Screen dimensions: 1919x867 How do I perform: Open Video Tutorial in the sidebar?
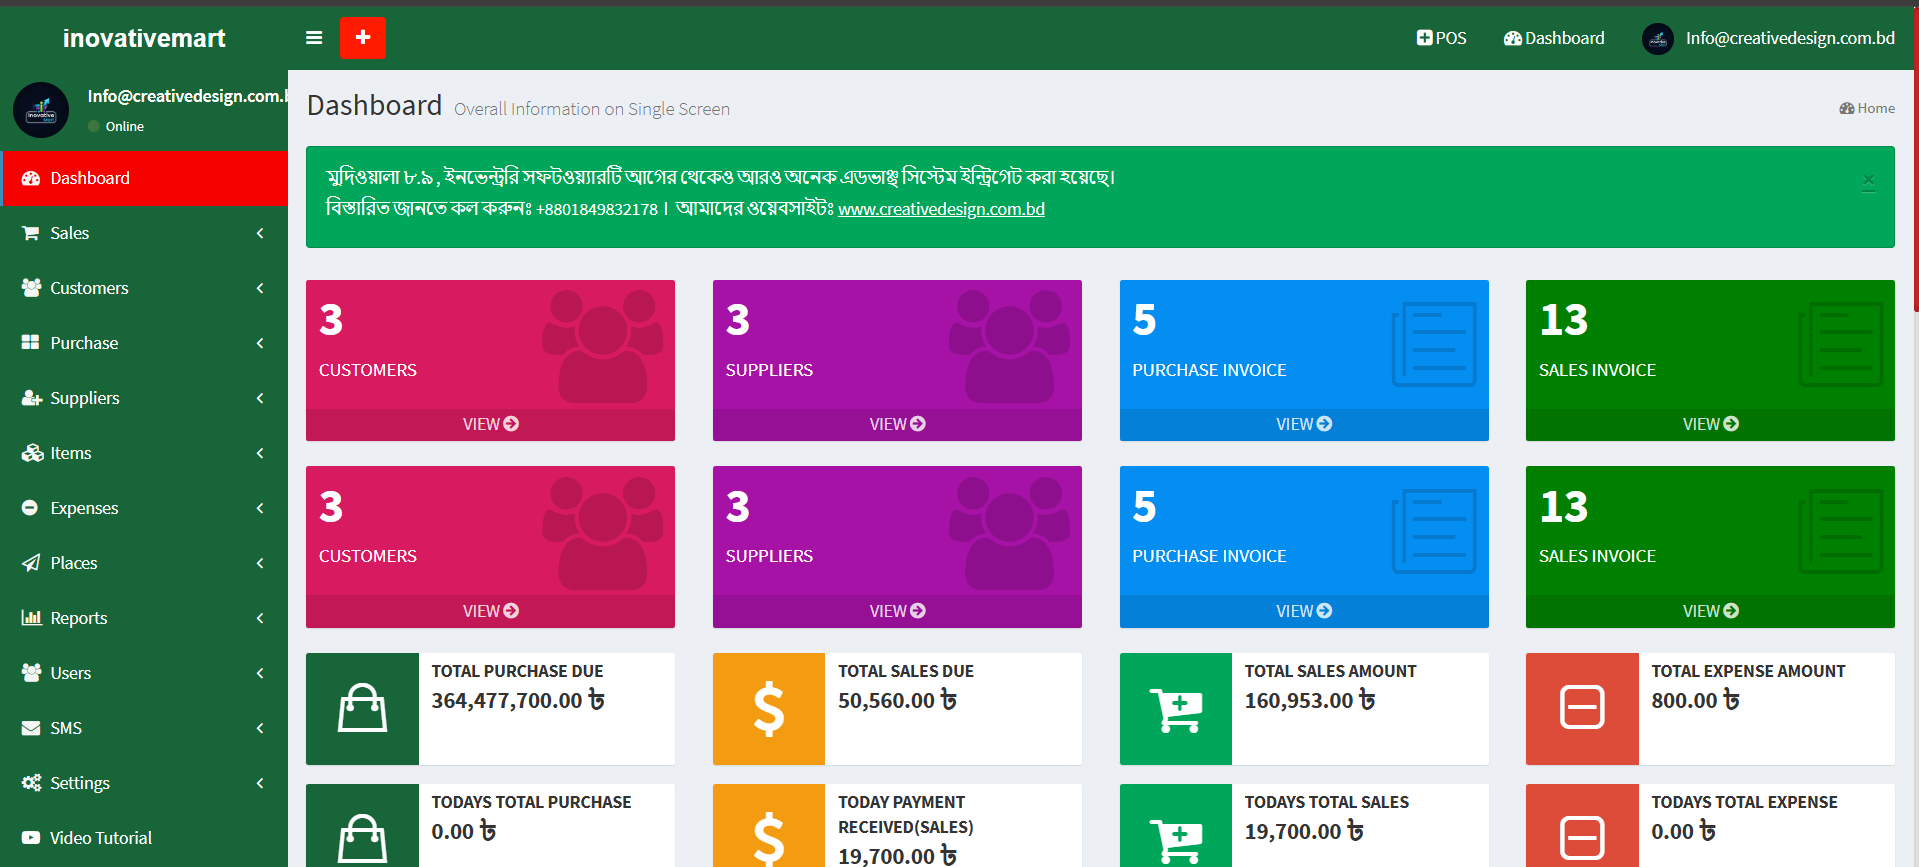pos(101,838)
